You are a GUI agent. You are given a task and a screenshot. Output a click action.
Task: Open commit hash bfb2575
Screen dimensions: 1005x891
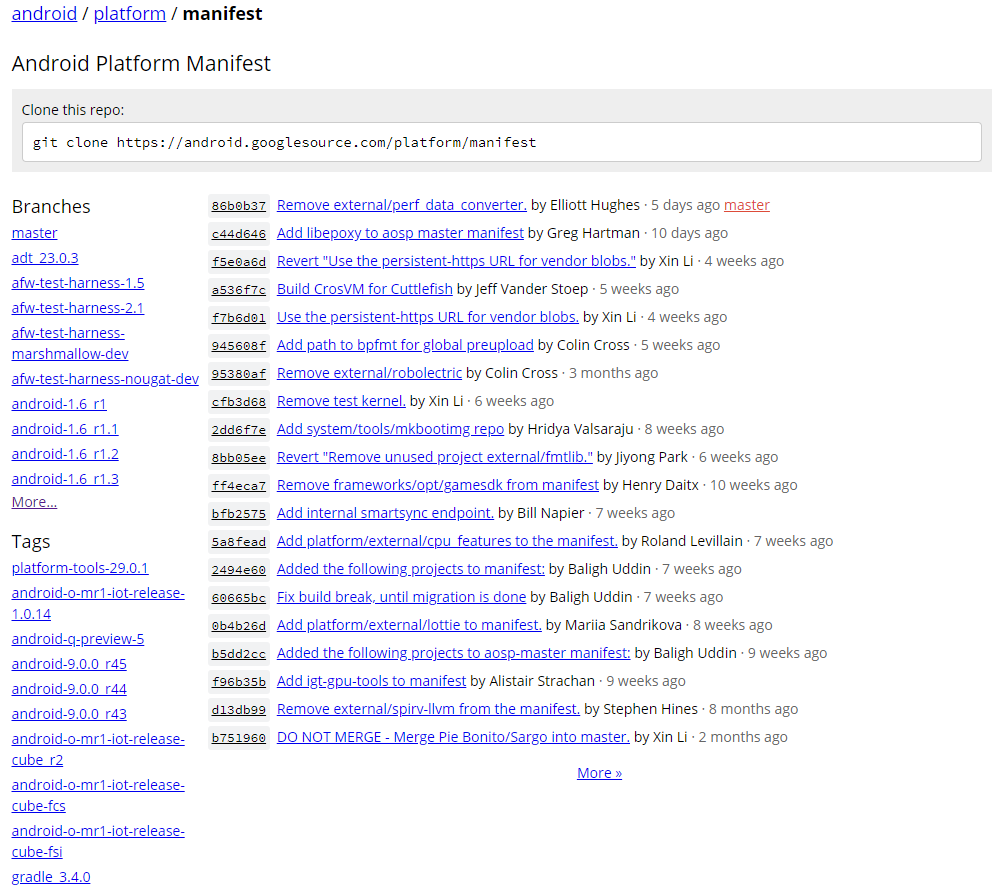click(238, 514)
